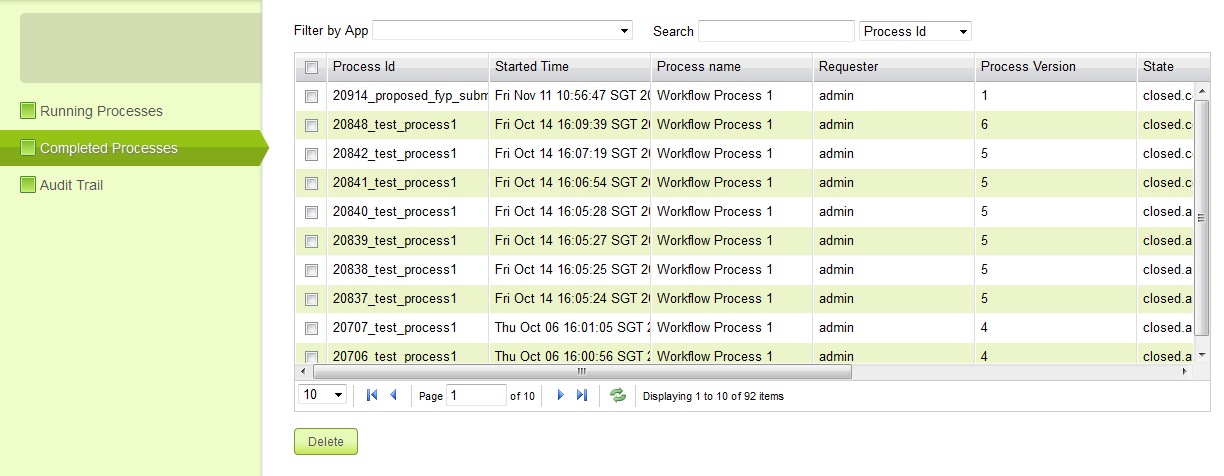Tick checkbox for 20914_proposed_fyp row
Screen dimensions: 1224x476
pos(311,97)
